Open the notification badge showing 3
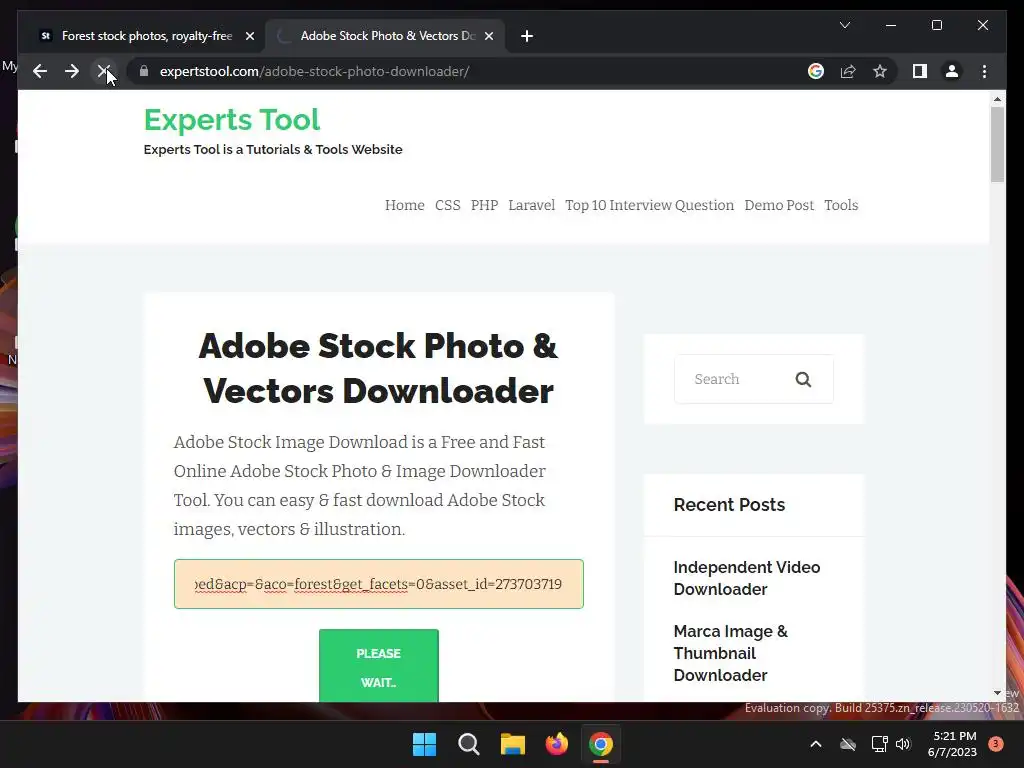The image size is (1024, 768). 996,744
